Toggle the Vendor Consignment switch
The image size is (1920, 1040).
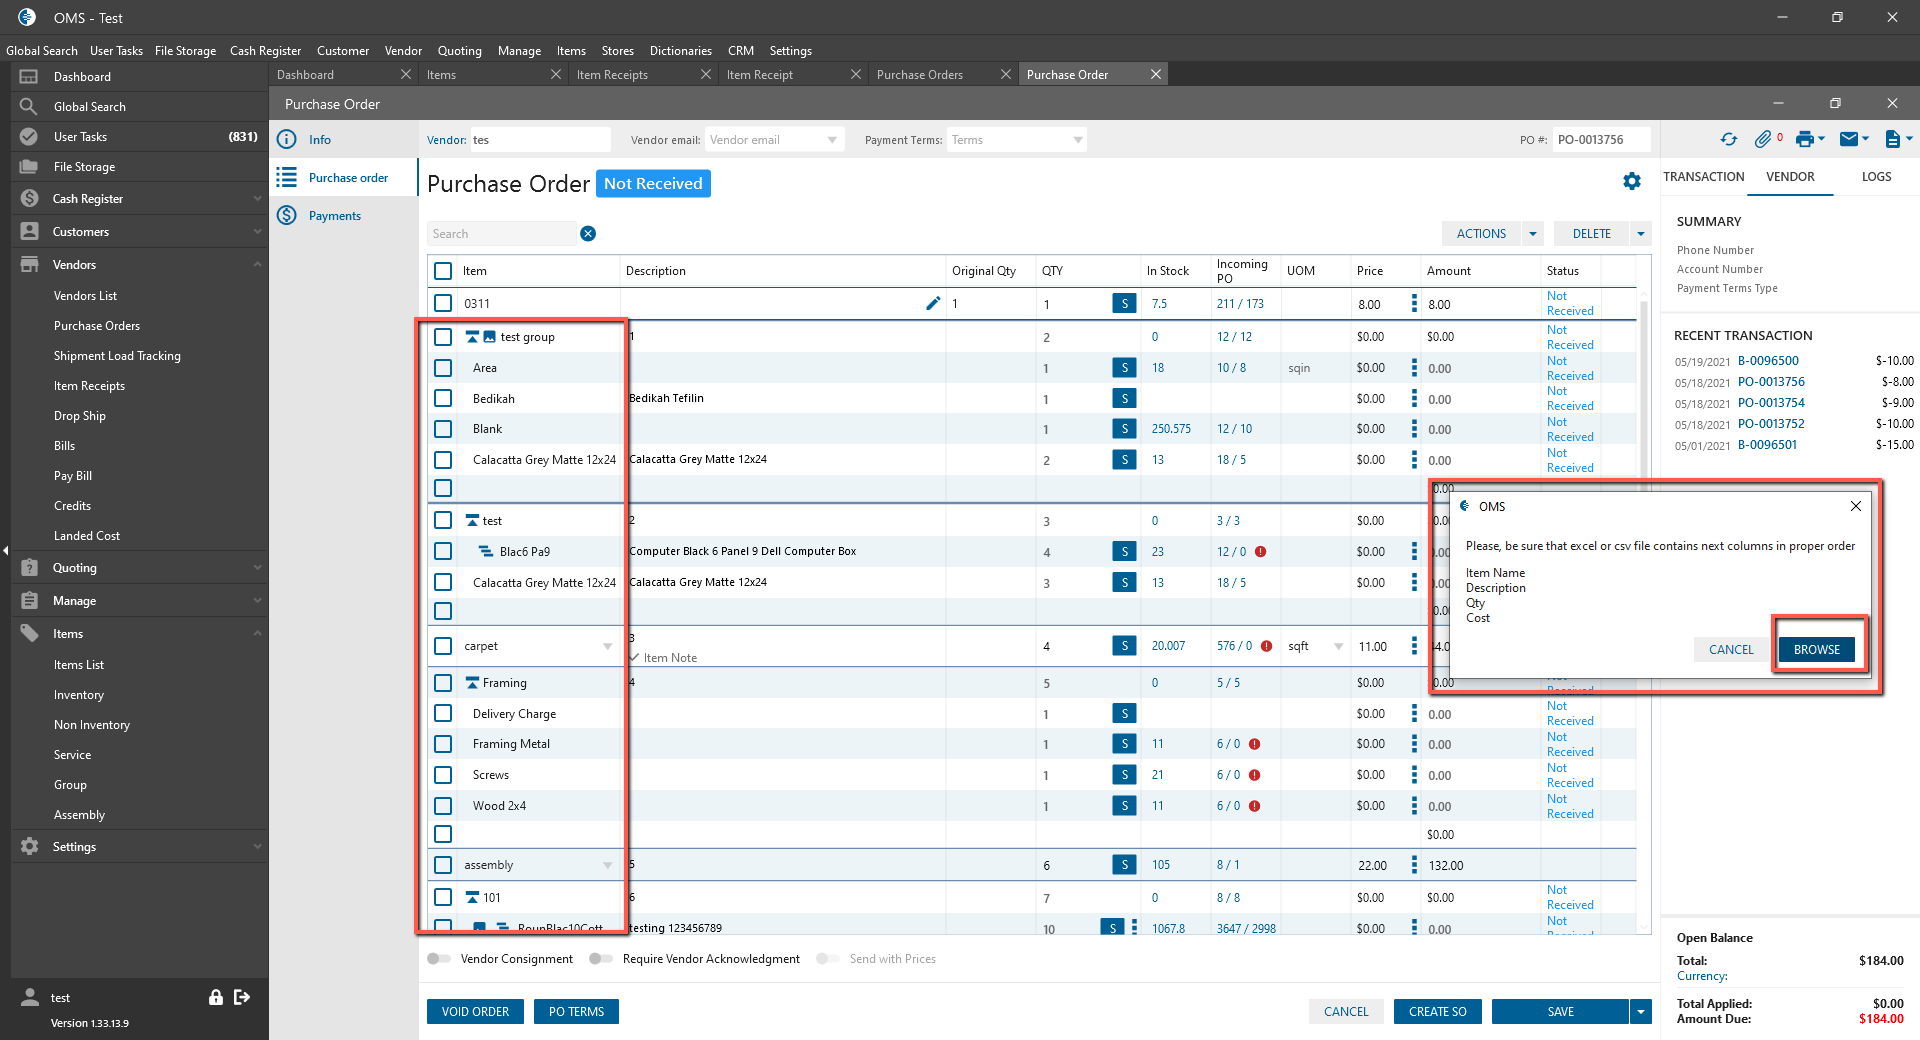[x=439, y=959]
